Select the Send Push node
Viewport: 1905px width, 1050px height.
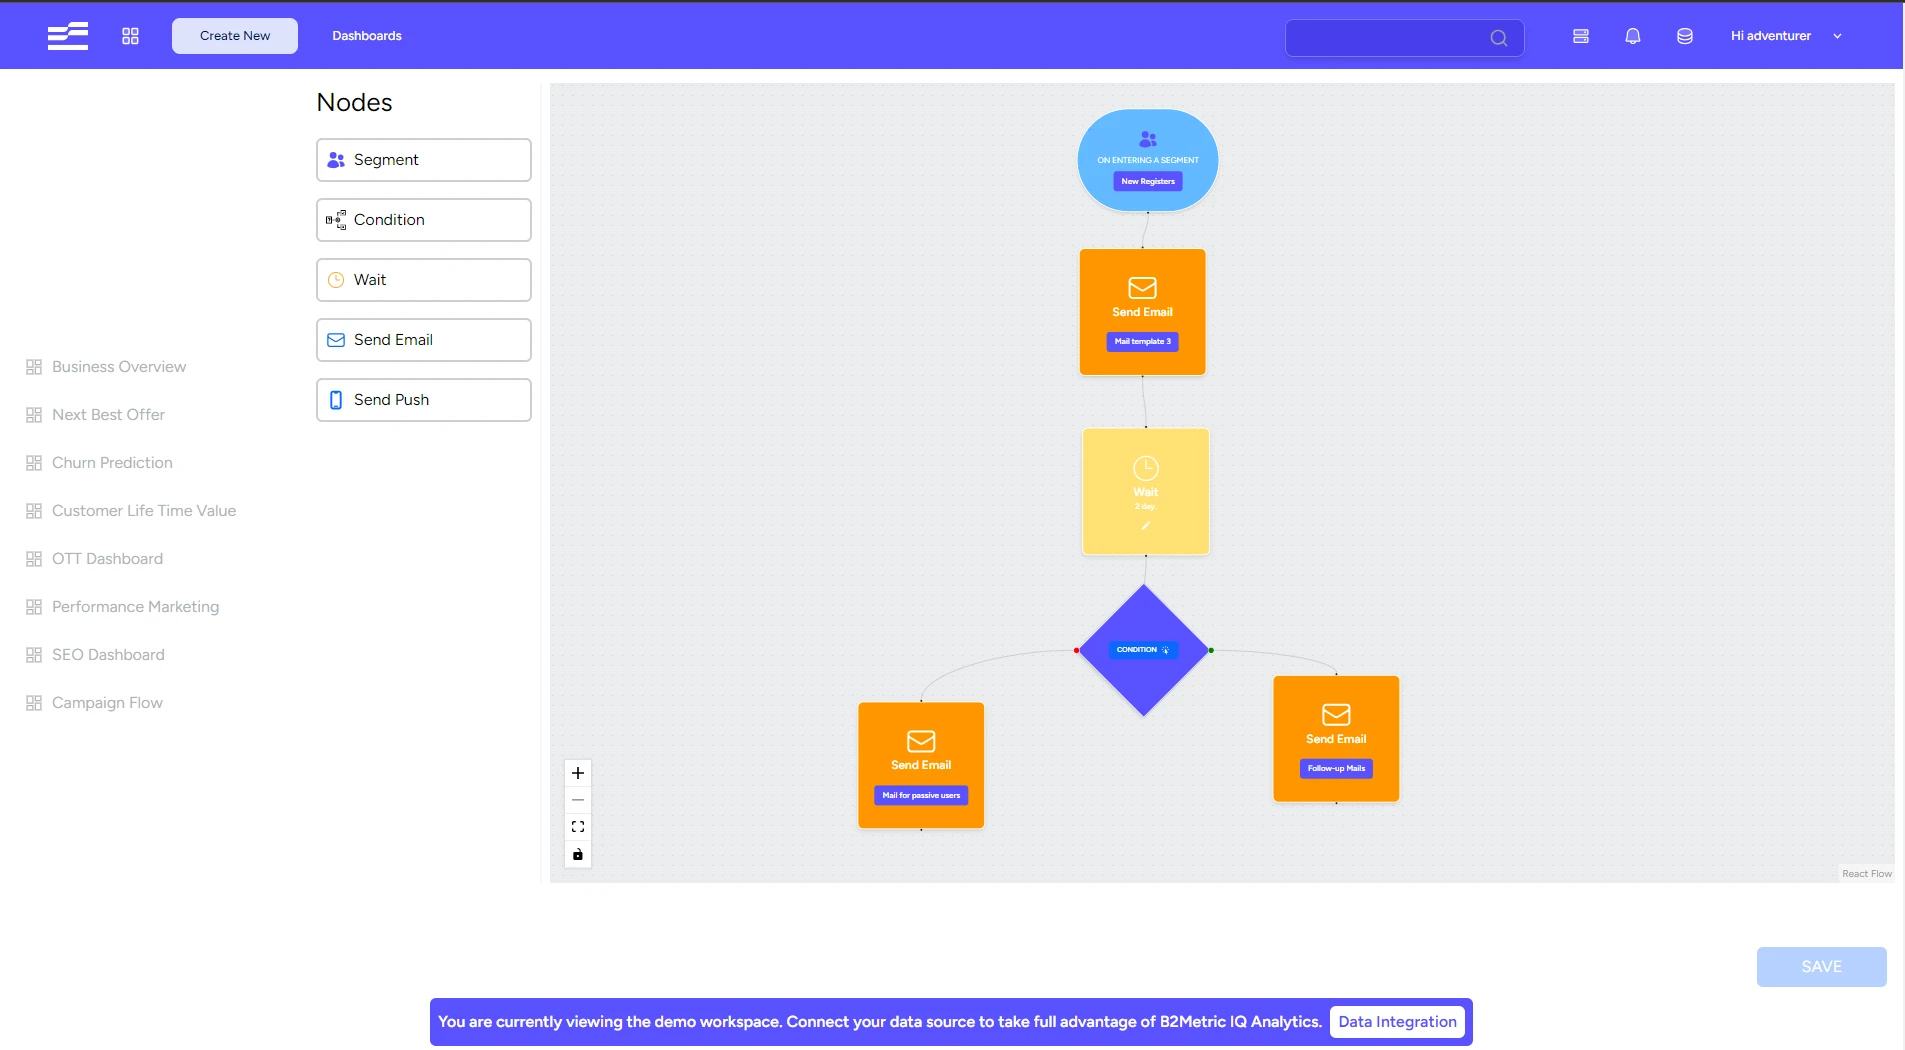pyautogui.click(x=424, y=400)
